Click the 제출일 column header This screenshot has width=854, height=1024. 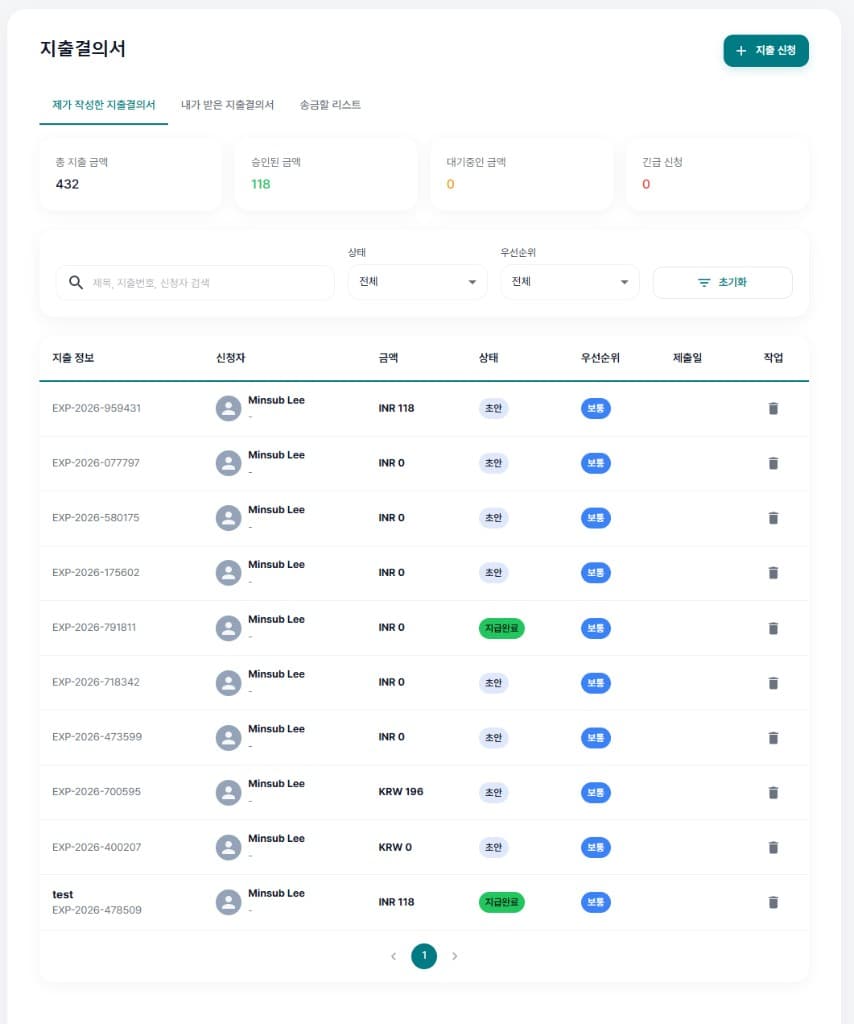point(688,358)
